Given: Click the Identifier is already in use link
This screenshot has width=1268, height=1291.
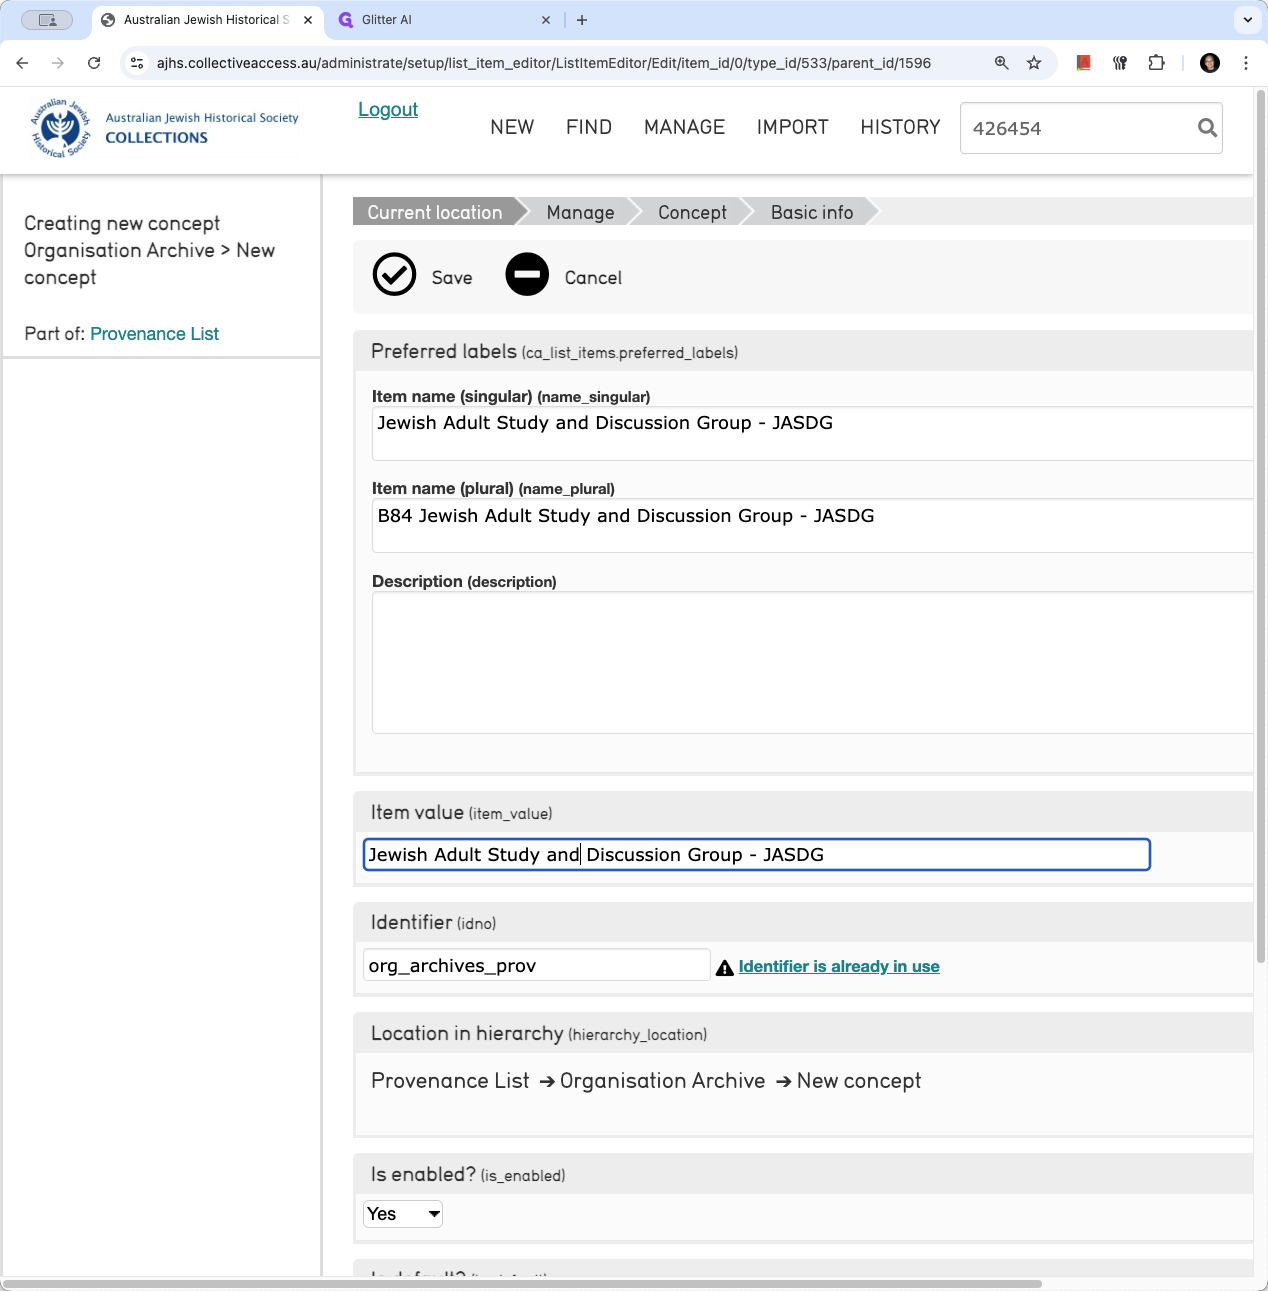Looking at the screenshot, I should click(x=839, y=966).
